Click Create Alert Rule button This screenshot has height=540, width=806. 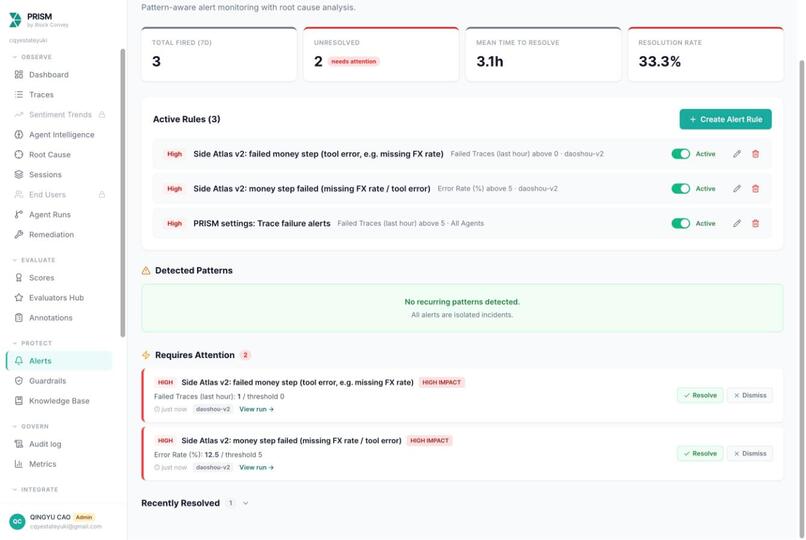pyautogui.click(x=725, y=119)
